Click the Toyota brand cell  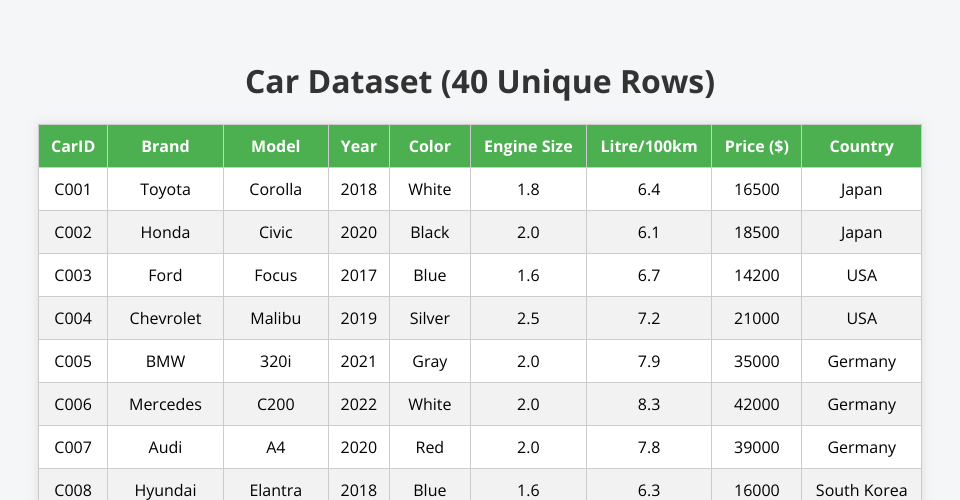coord(165,189)
